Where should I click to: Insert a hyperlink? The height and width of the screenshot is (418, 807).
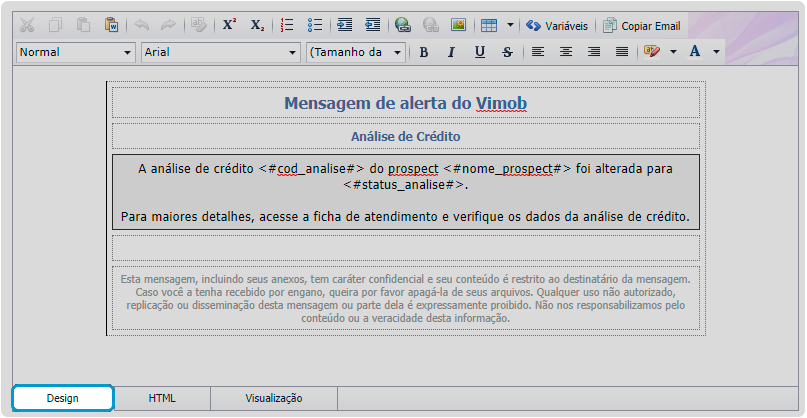point(402,25)
